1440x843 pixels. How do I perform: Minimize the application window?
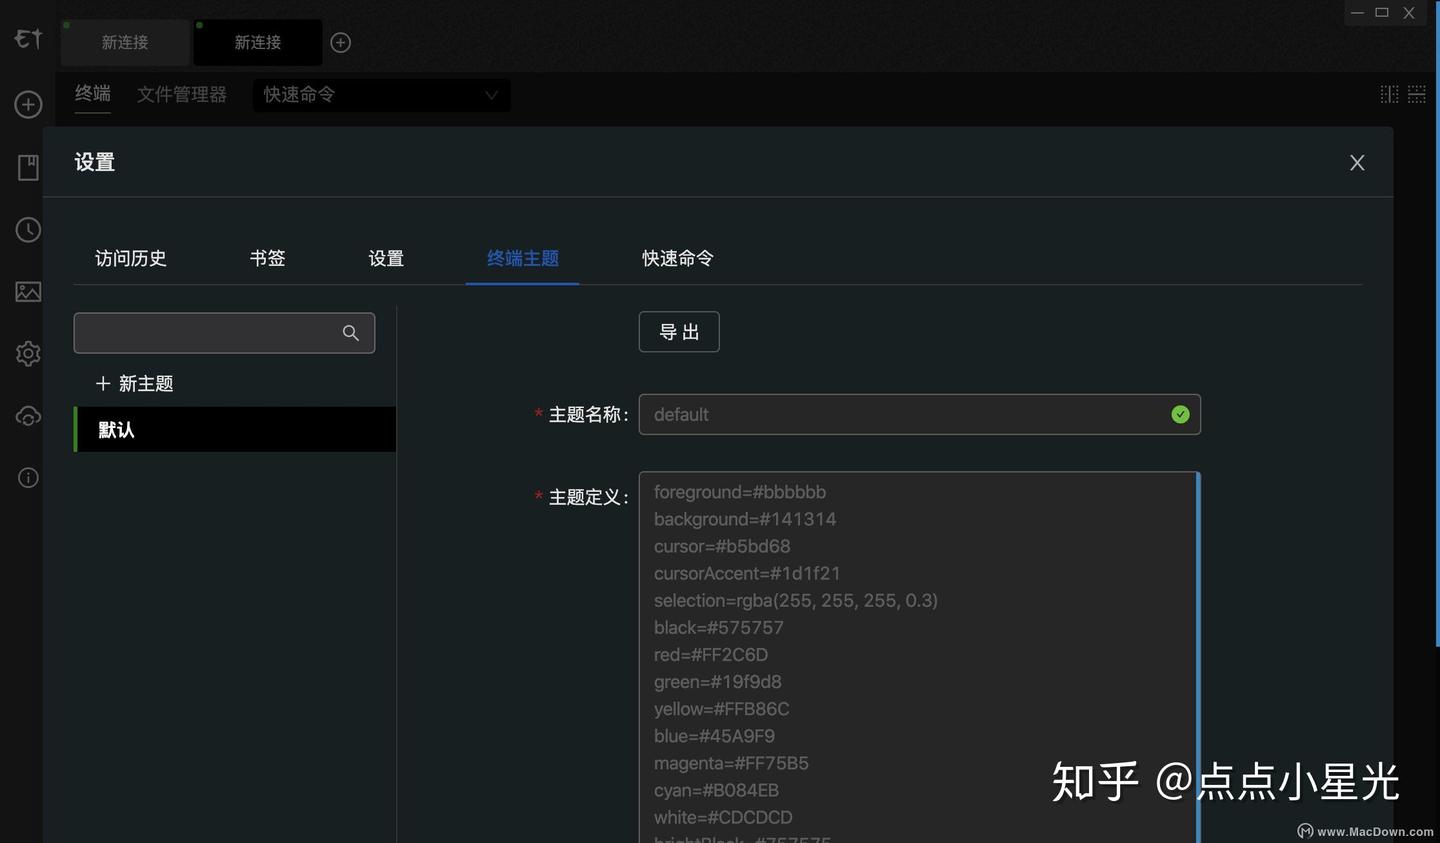tap(1357, 13)
